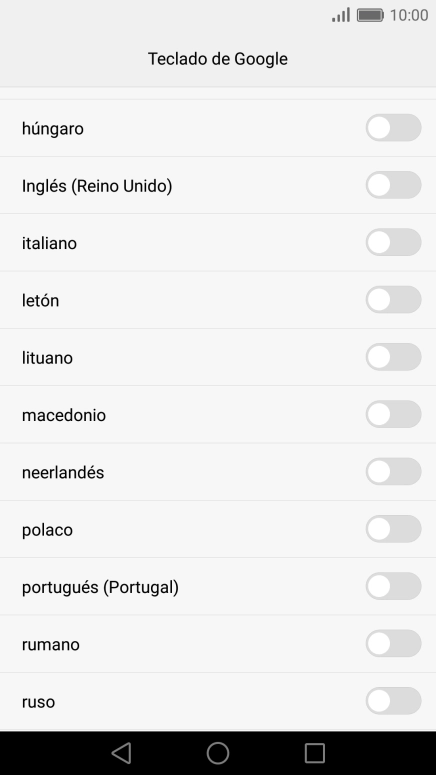The image size is (436, 775).
Task: Turn on Inglés (Reino Unido) switch
Action: pyautogui.click(x=393, y=185)
